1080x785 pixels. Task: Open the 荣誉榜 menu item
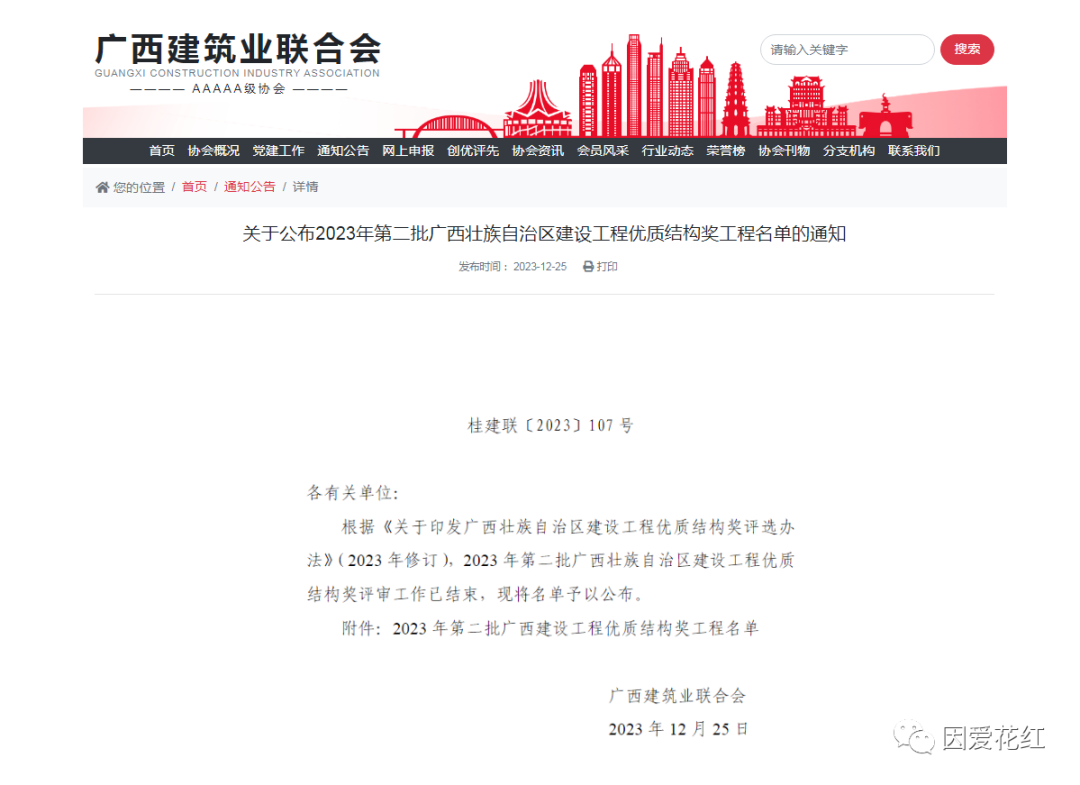(x=725, y=151)
